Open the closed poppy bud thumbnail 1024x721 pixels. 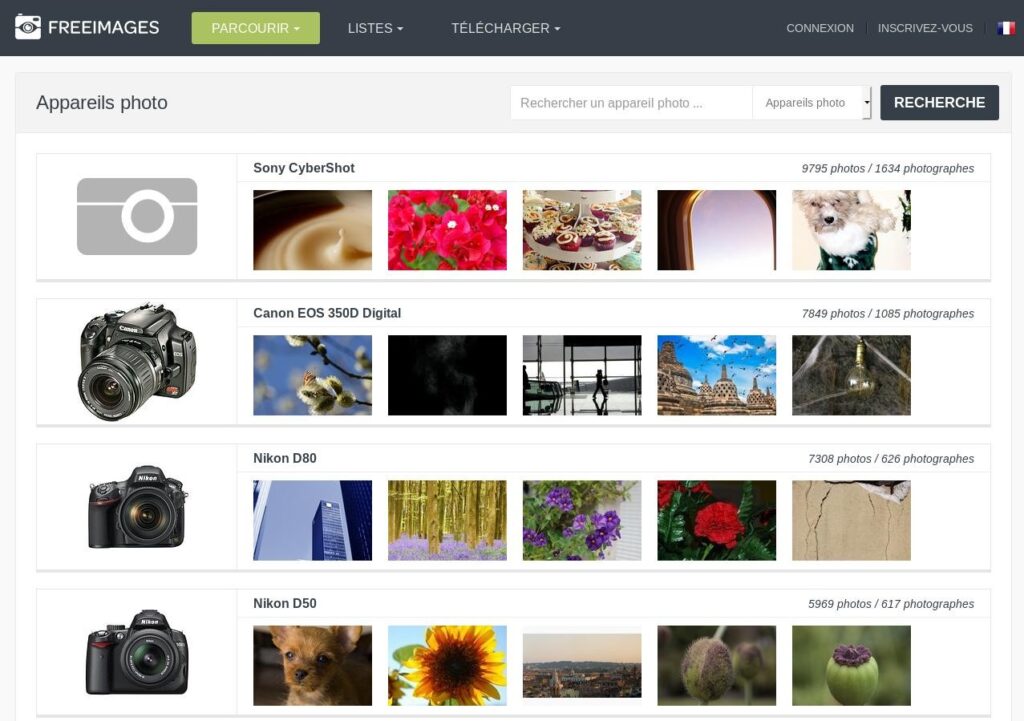(x=716, y=665)
